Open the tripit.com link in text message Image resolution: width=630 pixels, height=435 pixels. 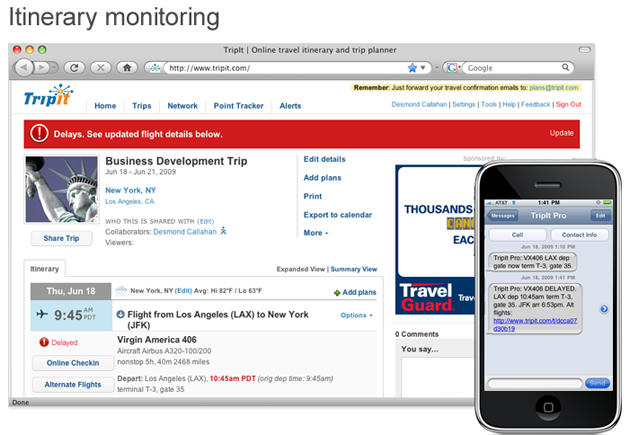tap(535, 325)
